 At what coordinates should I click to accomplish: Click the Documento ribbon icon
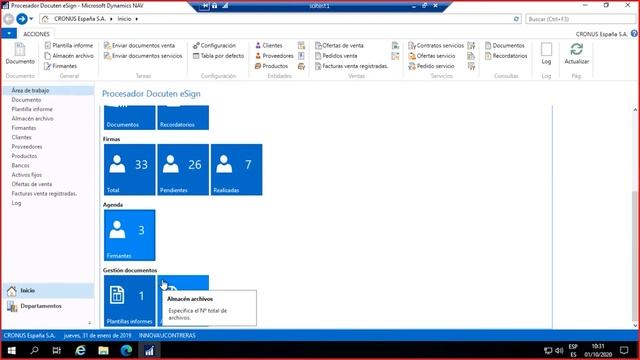pyautogui.click(x=20, y=53)
